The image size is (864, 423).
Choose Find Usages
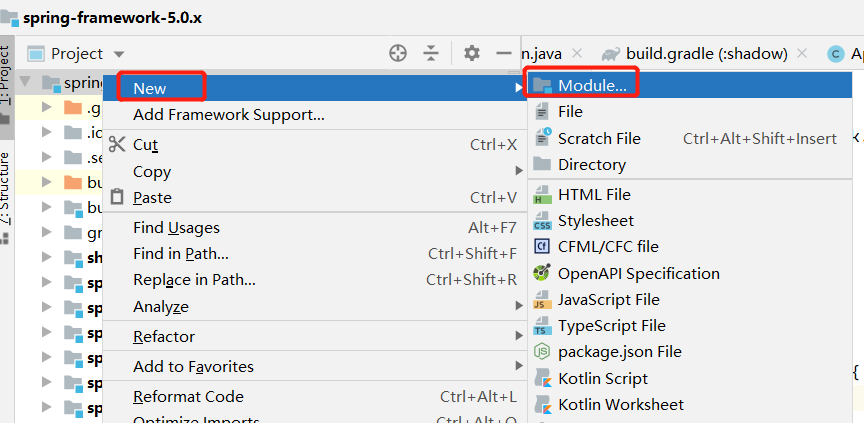coord(314,227)
